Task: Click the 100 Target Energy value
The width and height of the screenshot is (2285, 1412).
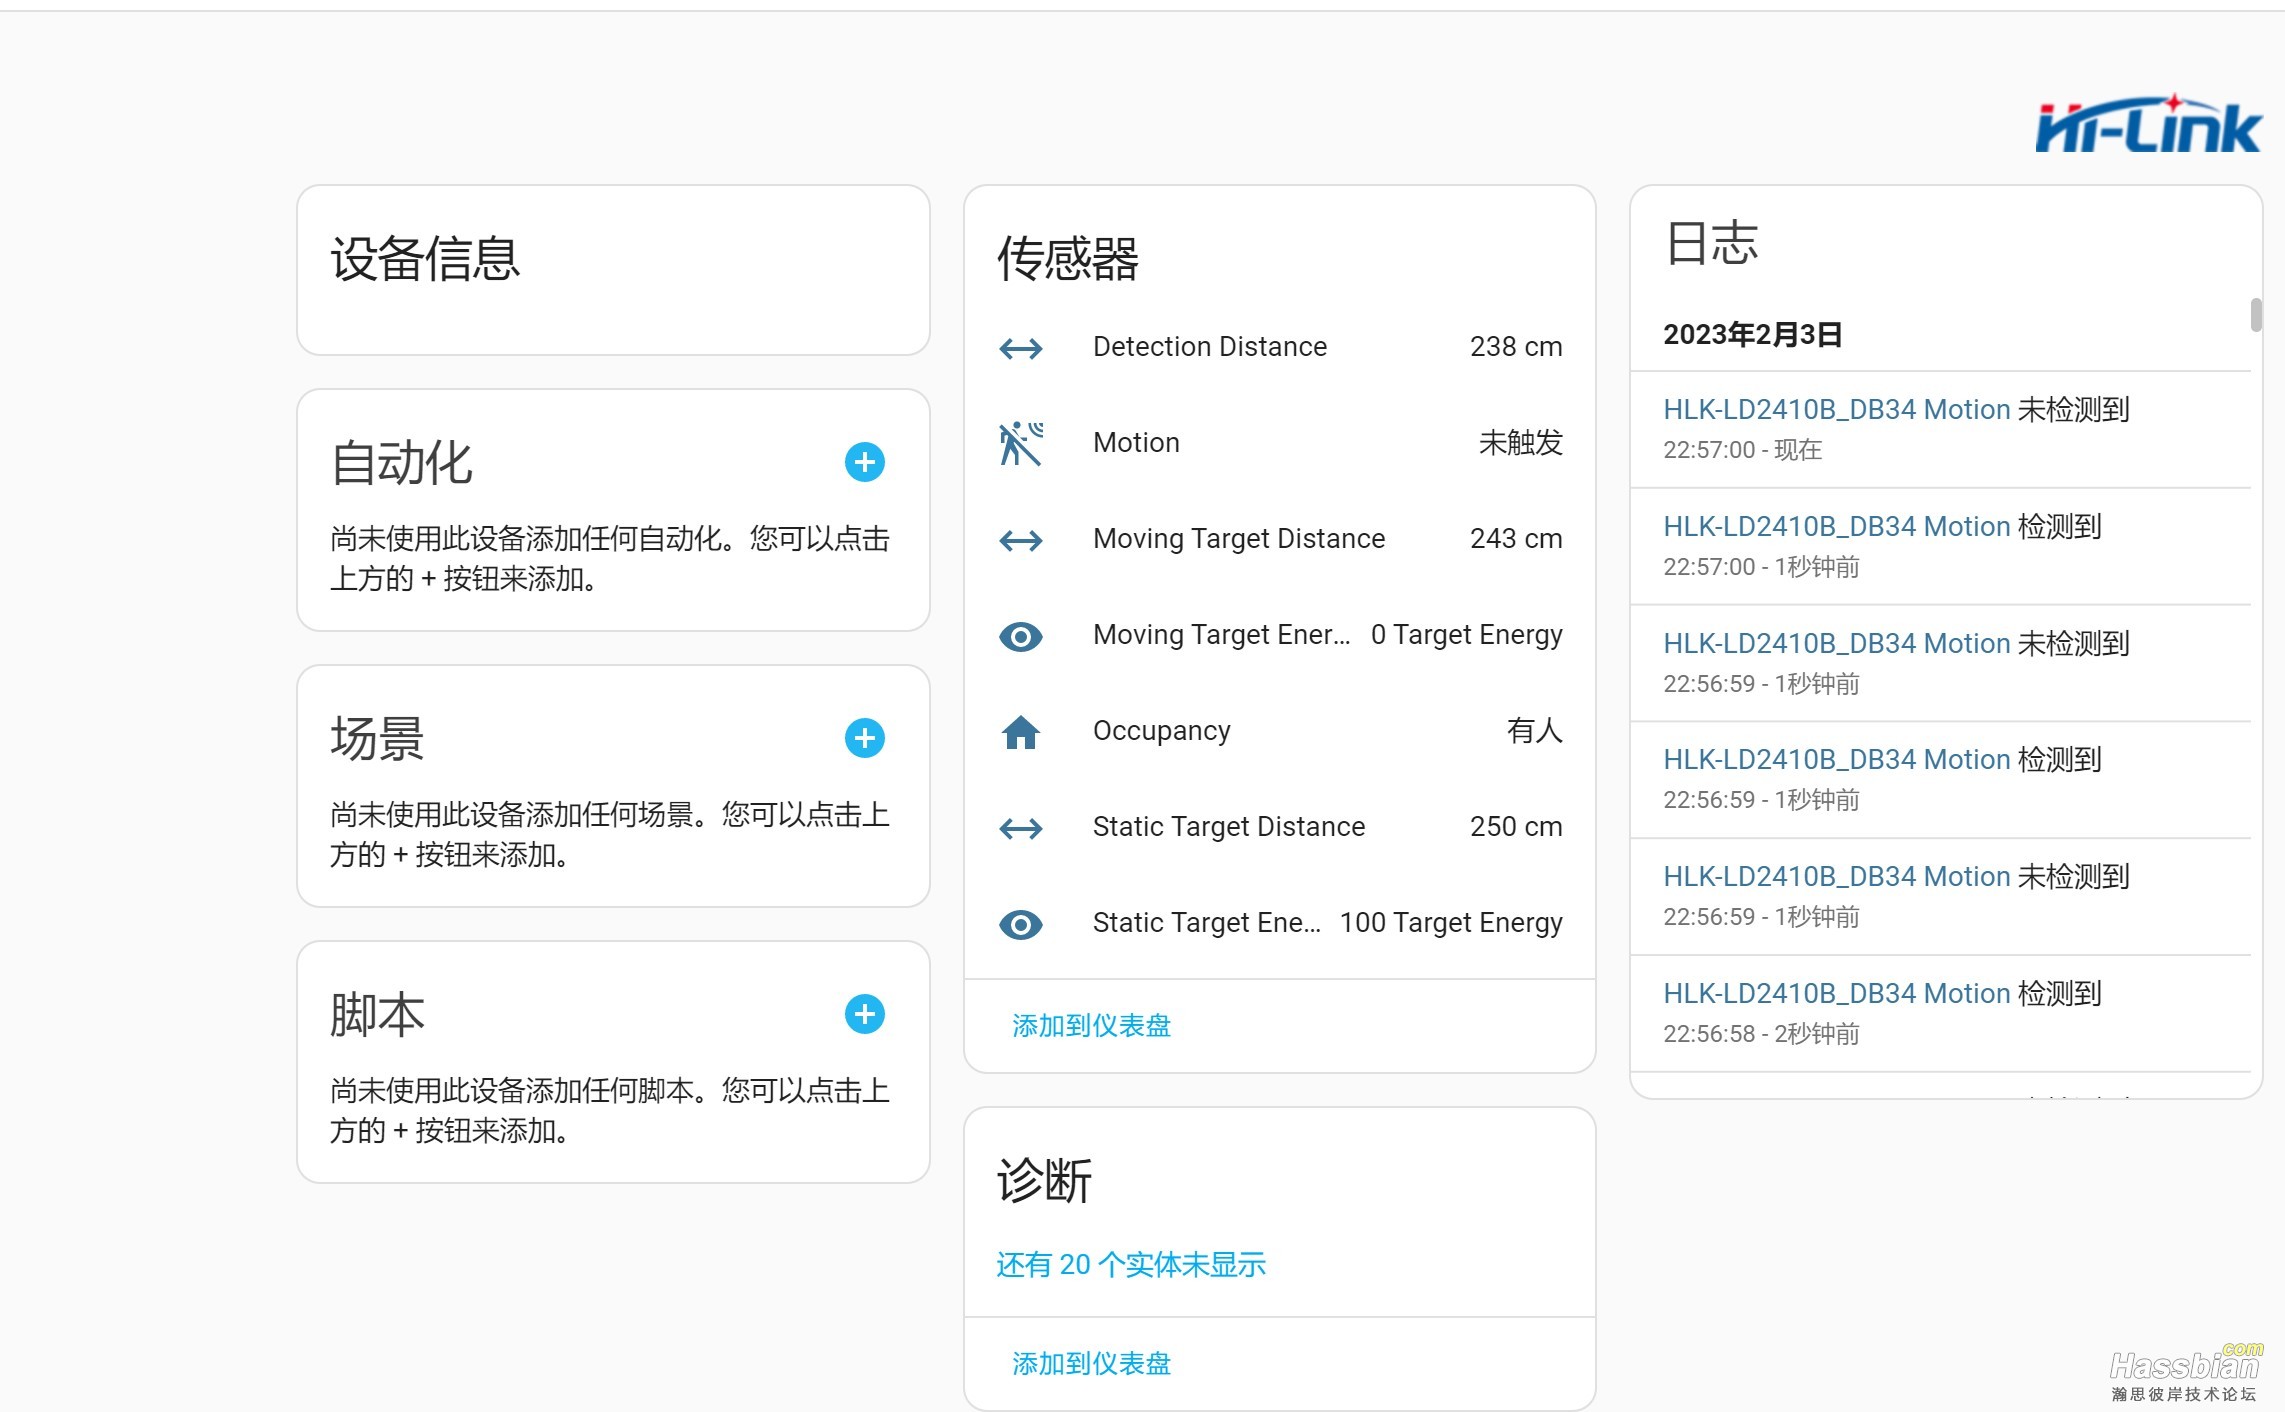Action: 1450,923
